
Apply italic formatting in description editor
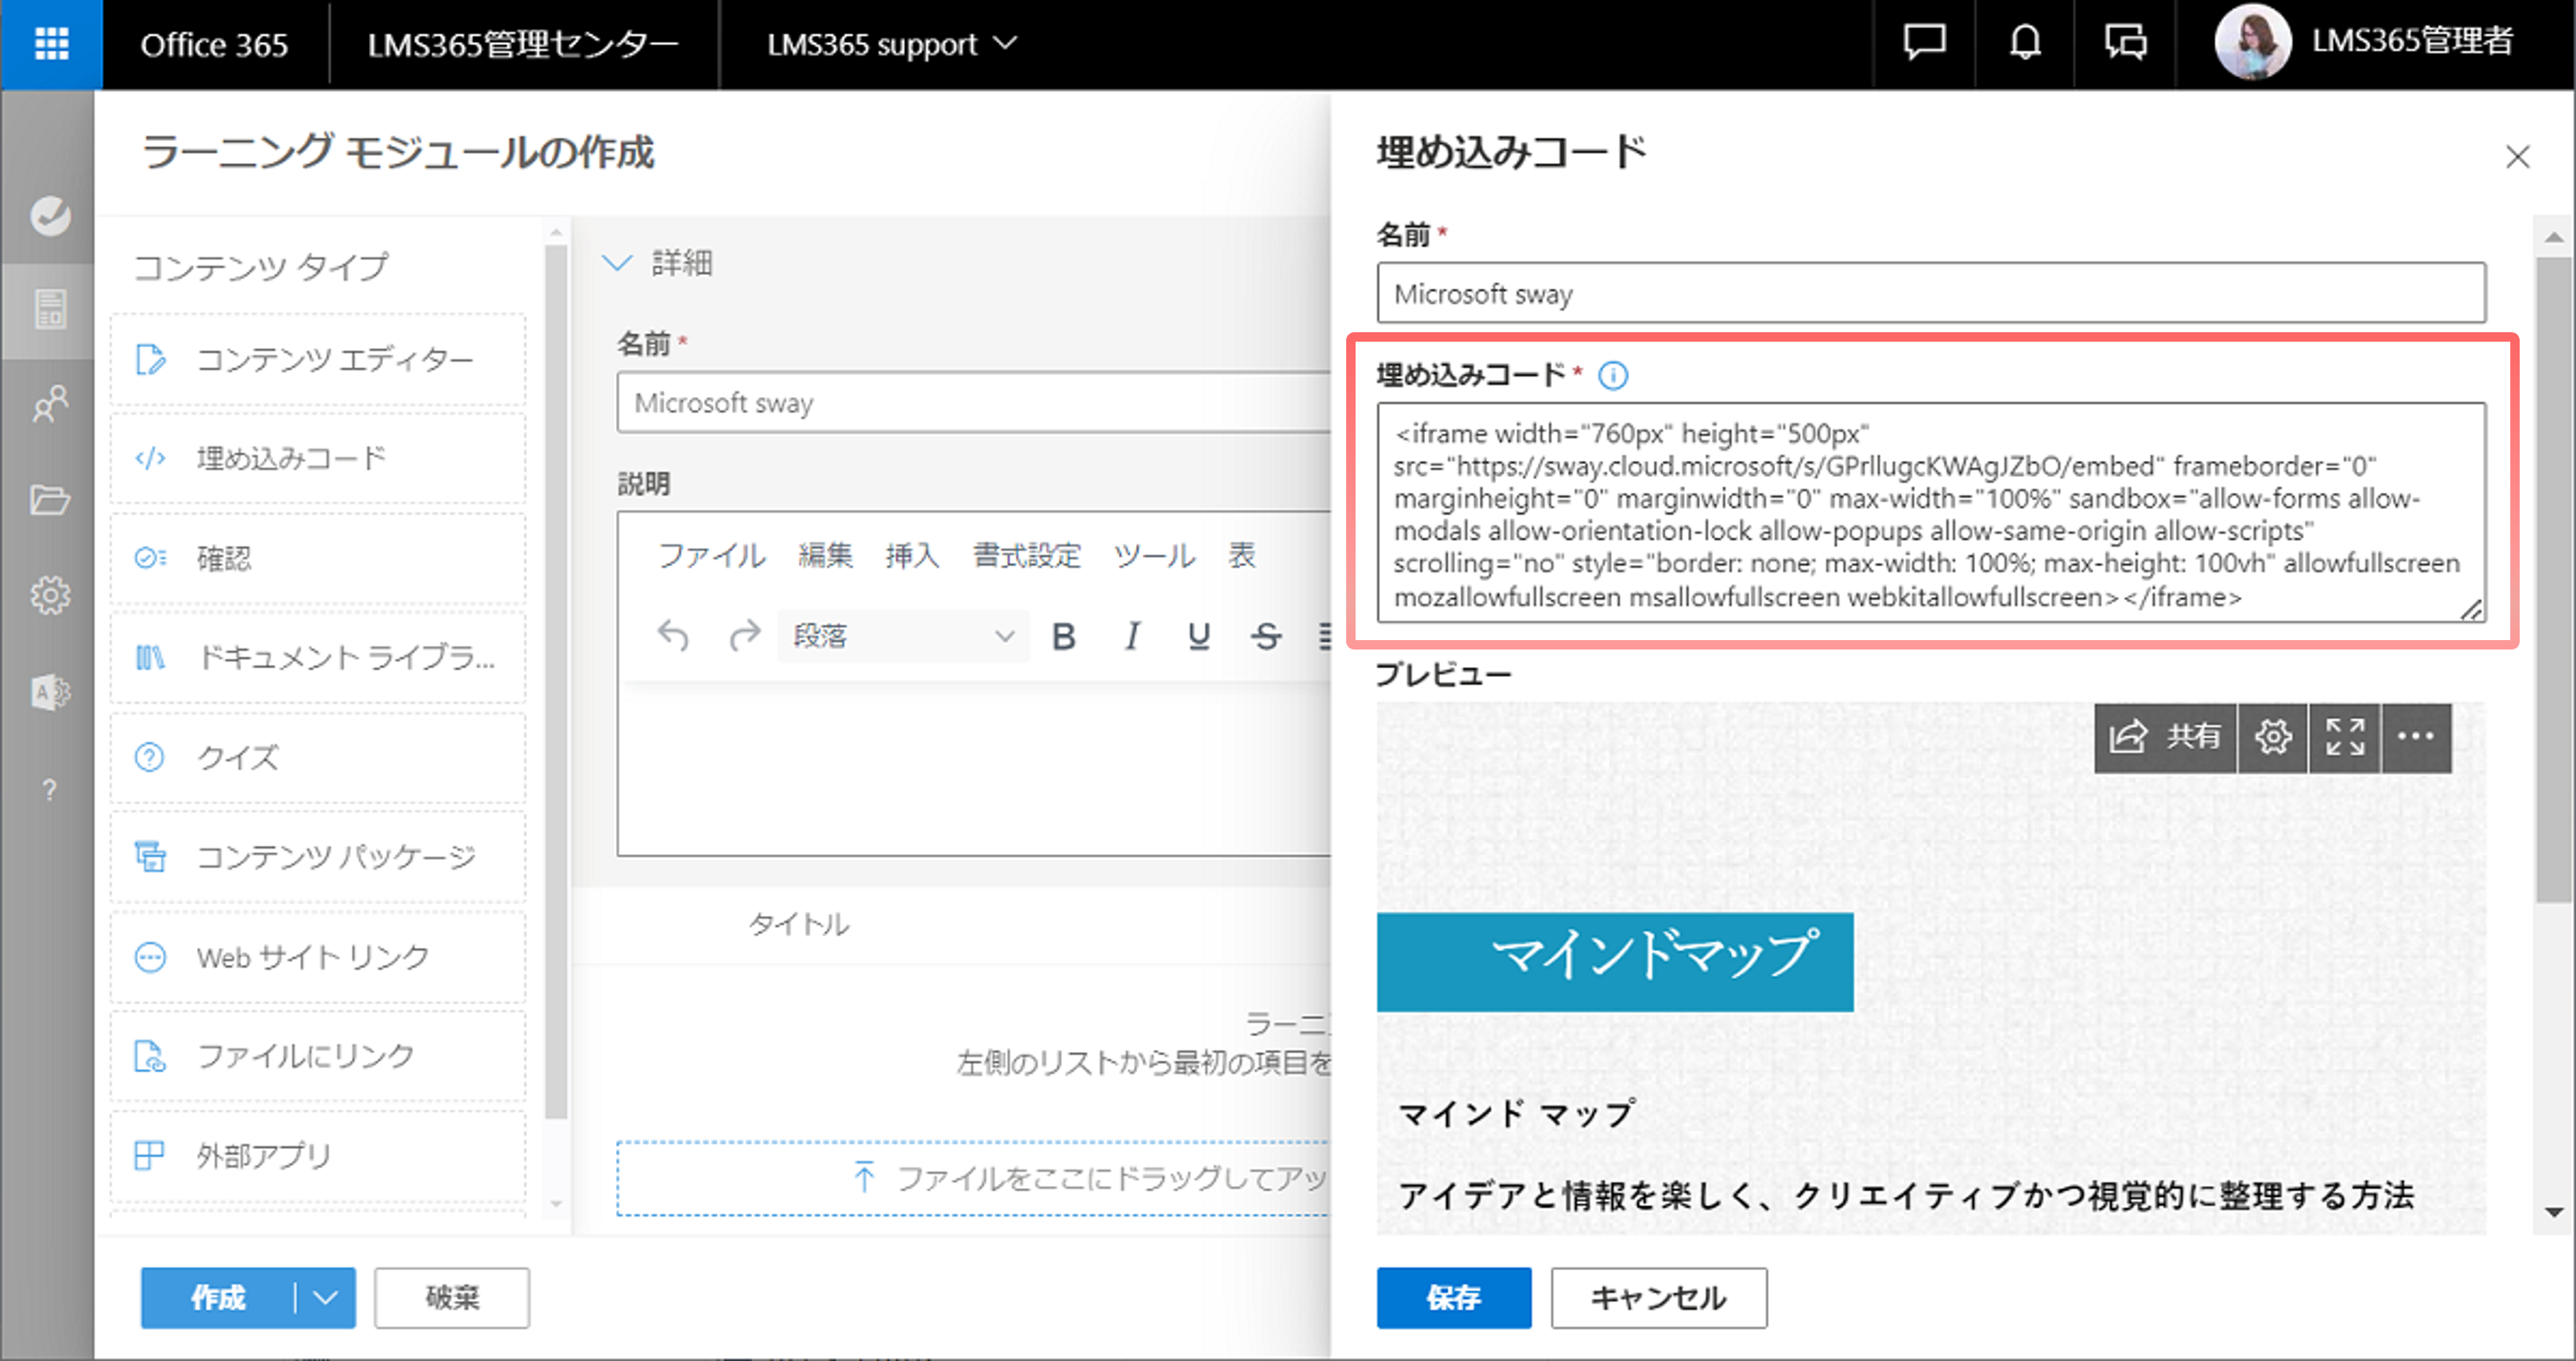1132,636
